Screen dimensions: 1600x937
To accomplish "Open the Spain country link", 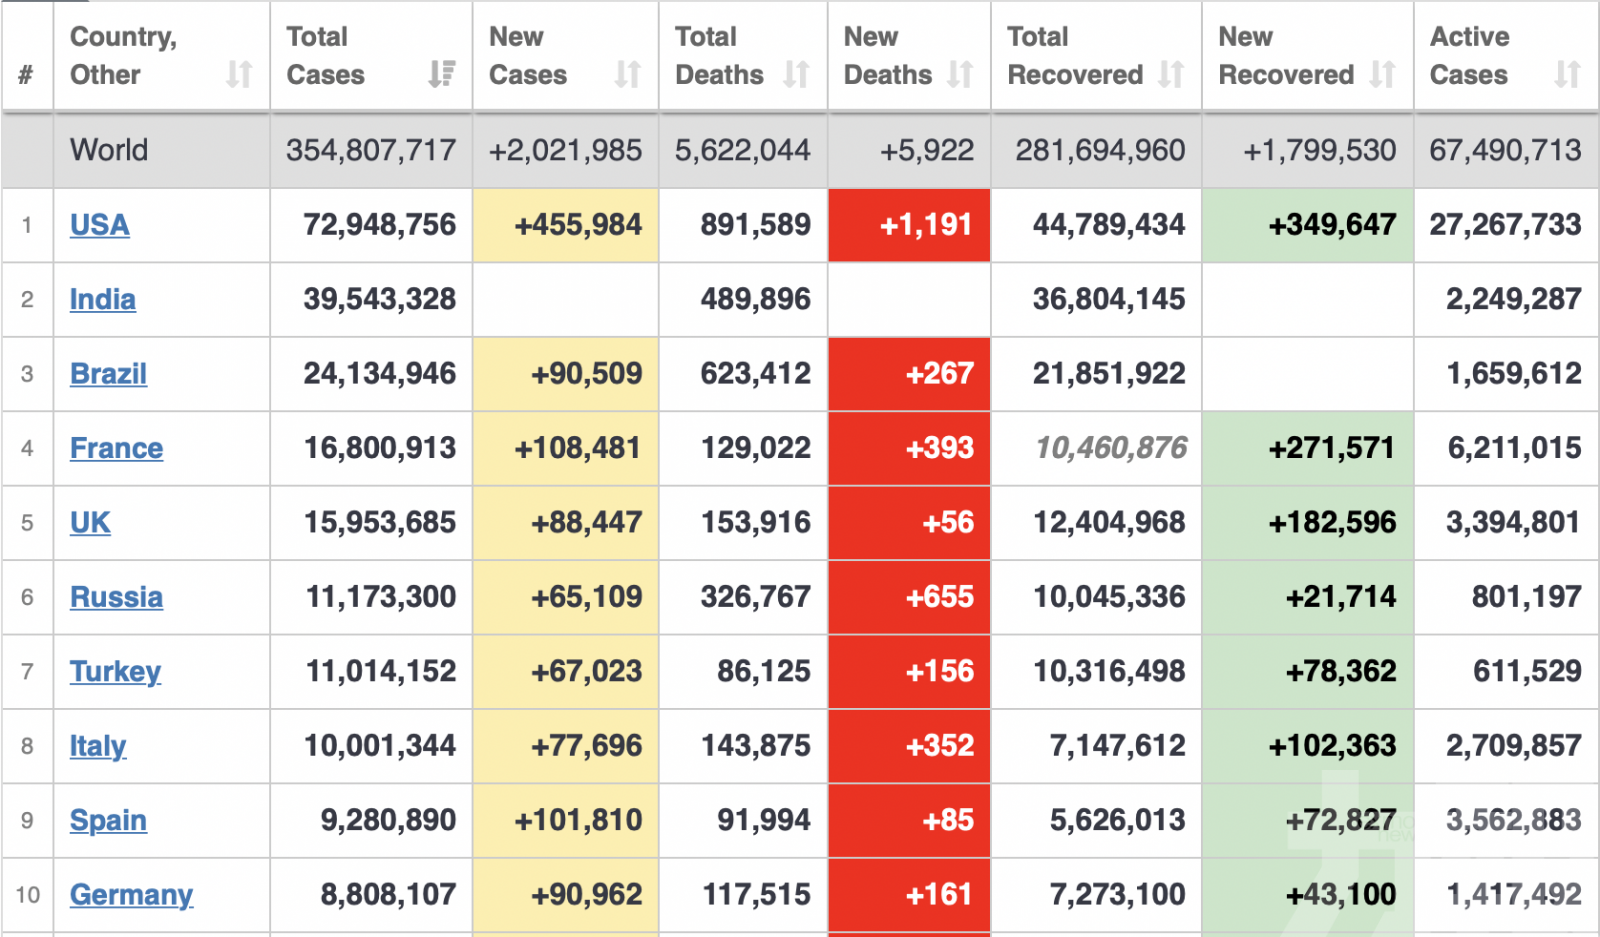I will click(x=108, y=821).
